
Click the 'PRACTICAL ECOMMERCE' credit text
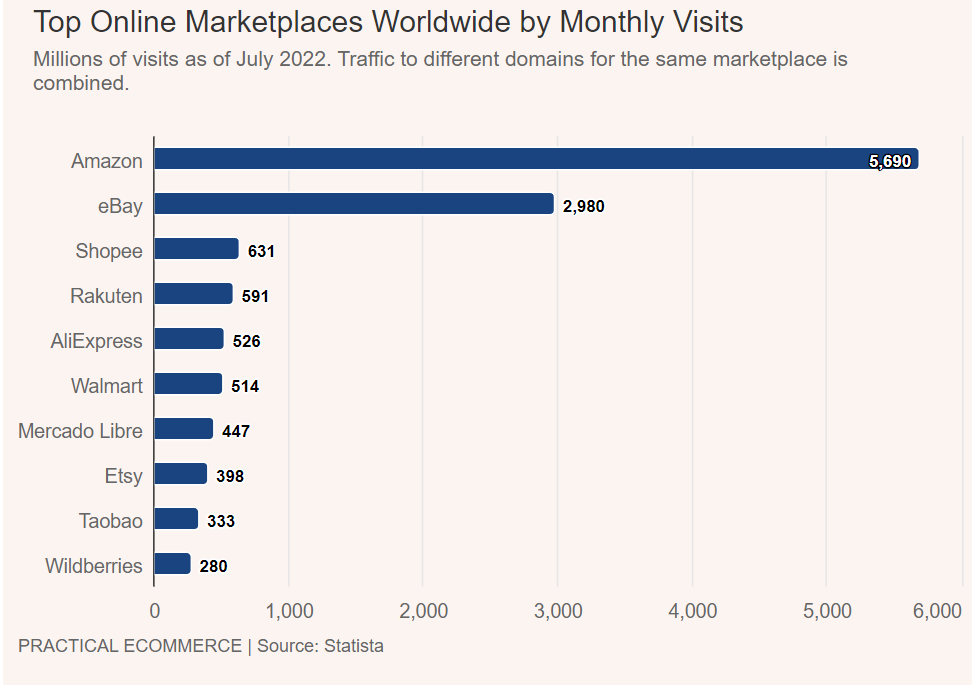130,646
